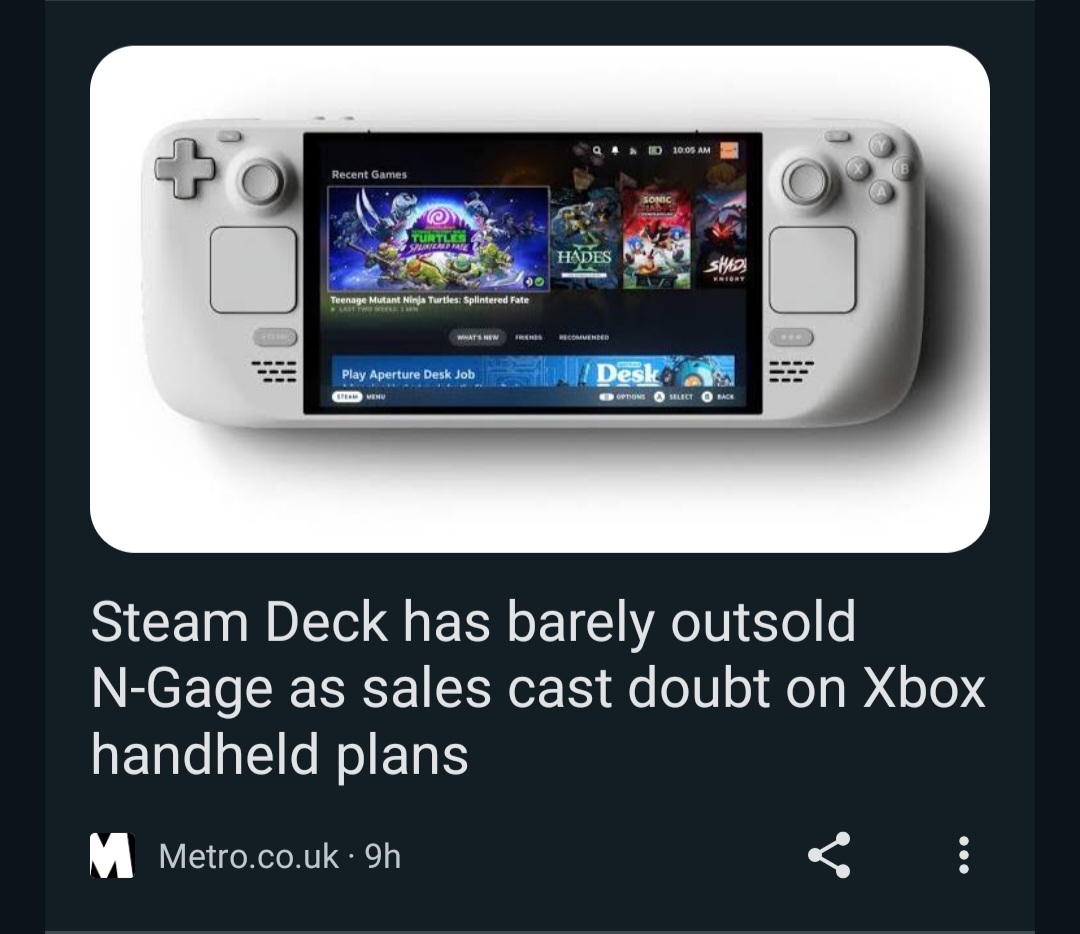Click the orange profile avatar on Deck screen
1080x934 pixels.
[x=729, y=150]
